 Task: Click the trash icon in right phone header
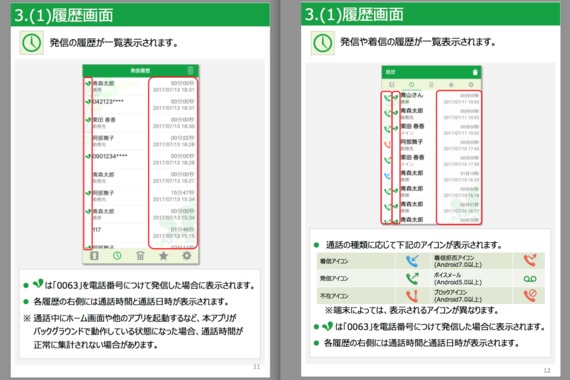point(475,72)
